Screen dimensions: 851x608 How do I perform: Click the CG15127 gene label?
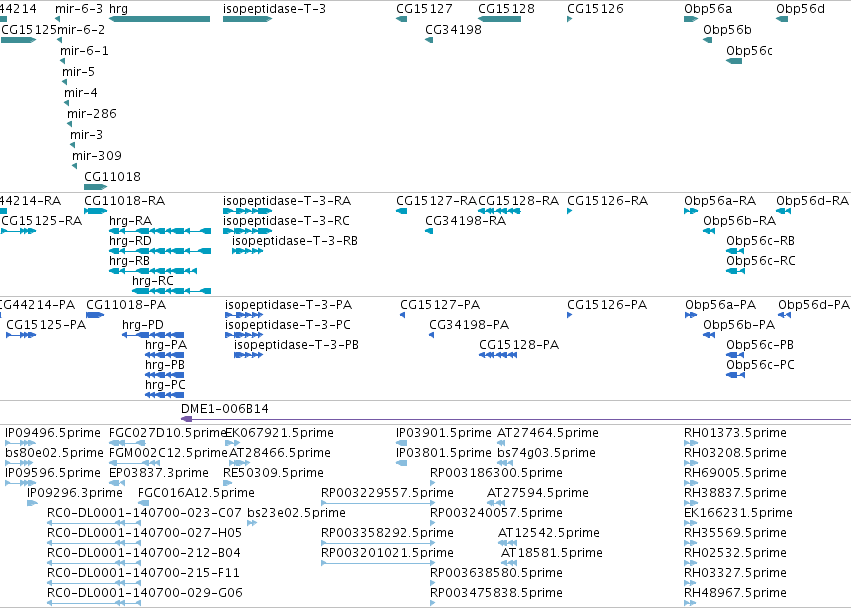(424, 9)
